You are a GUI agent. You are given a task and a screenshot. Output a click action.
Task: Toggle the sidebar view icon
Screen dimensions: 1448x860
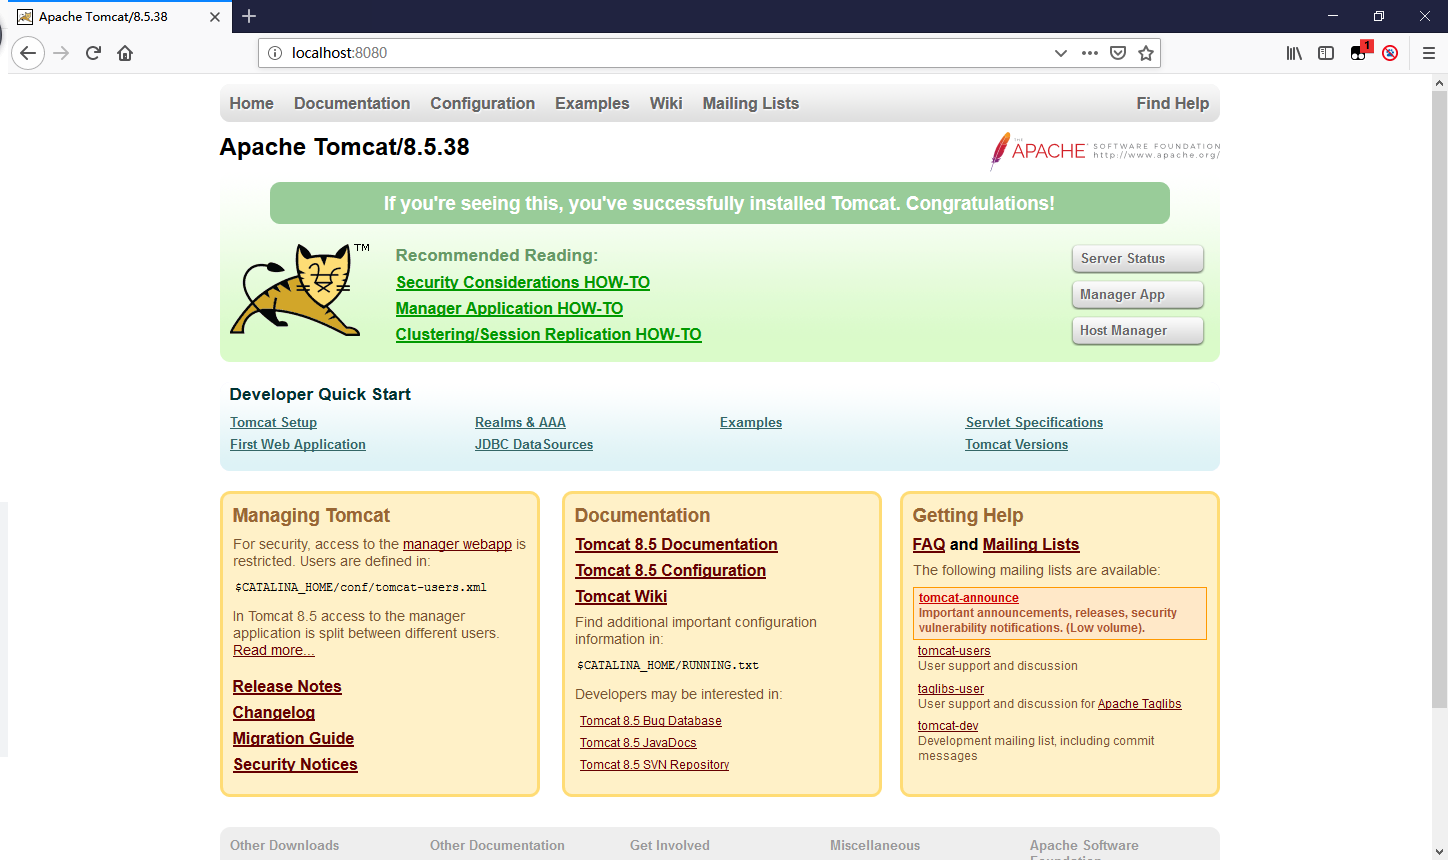coord(1326,53)
